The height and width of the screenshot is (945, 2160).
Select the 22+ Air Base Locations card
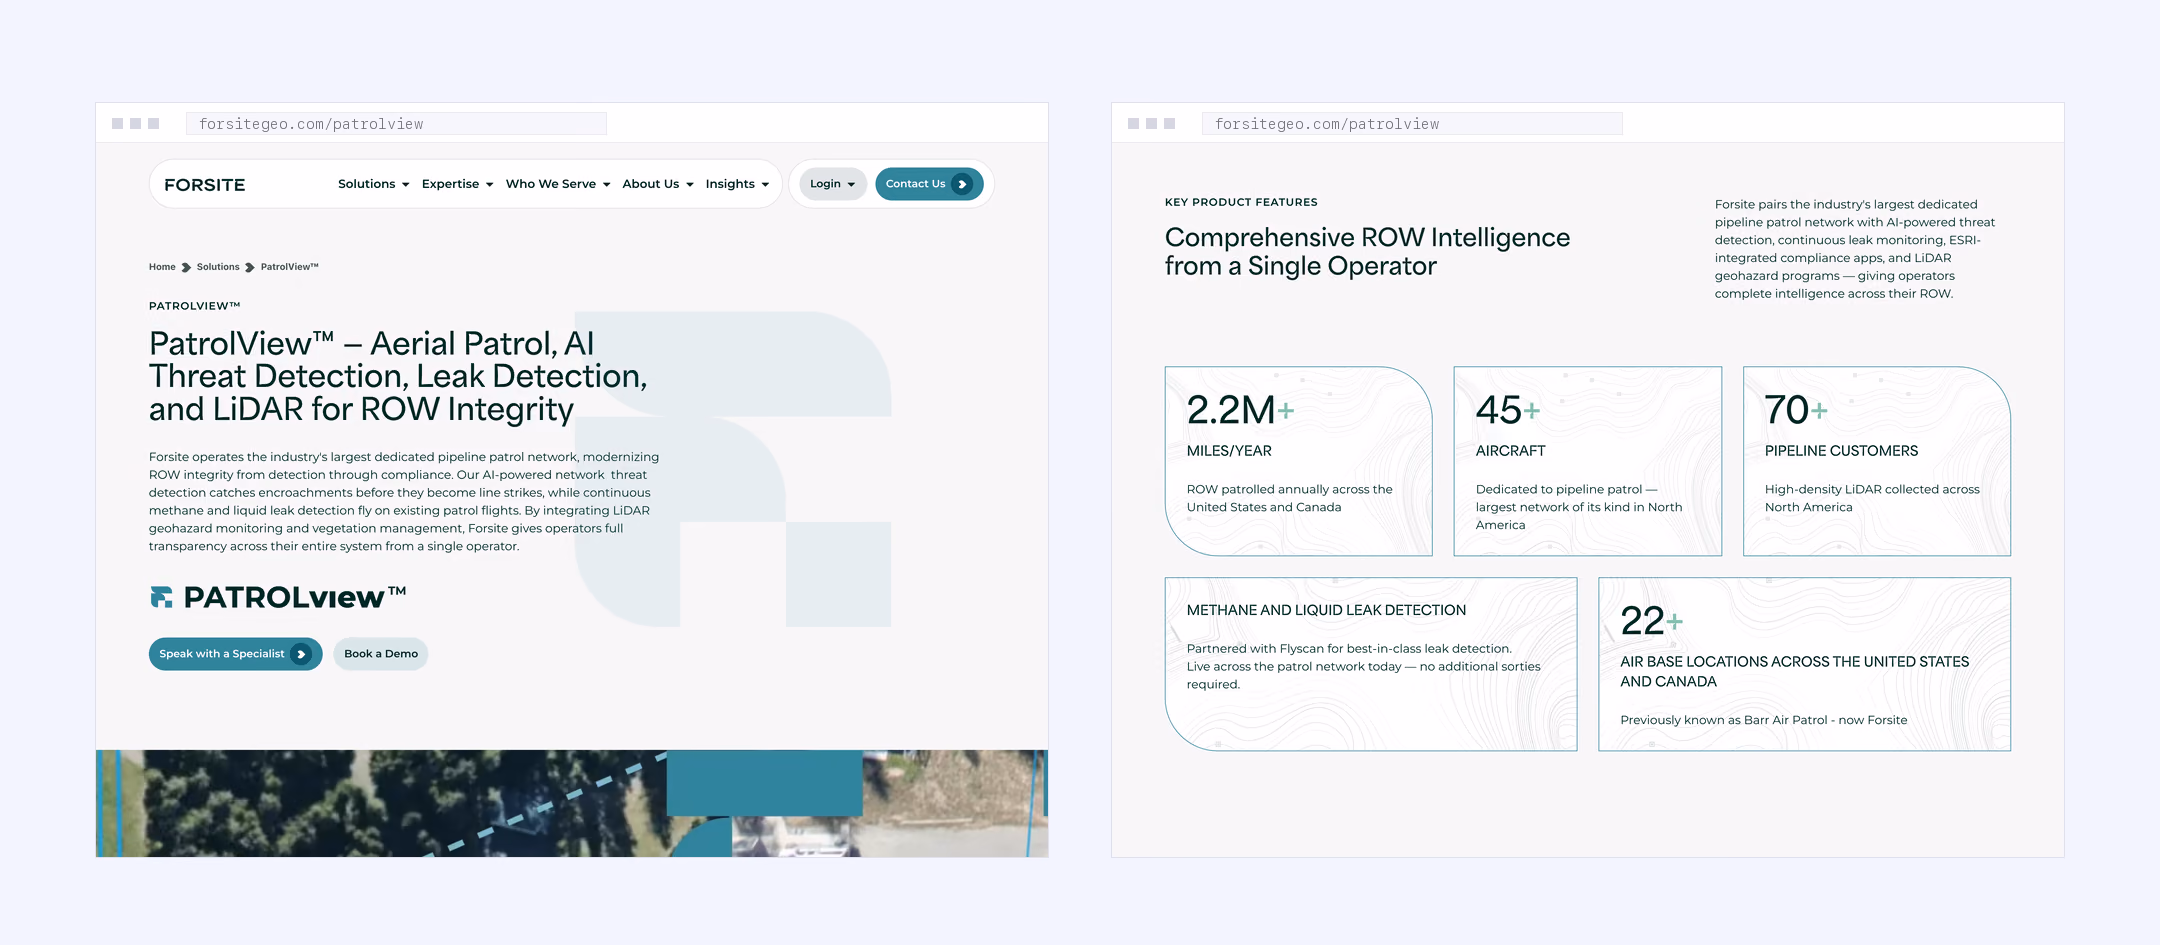click(1805, 664)
